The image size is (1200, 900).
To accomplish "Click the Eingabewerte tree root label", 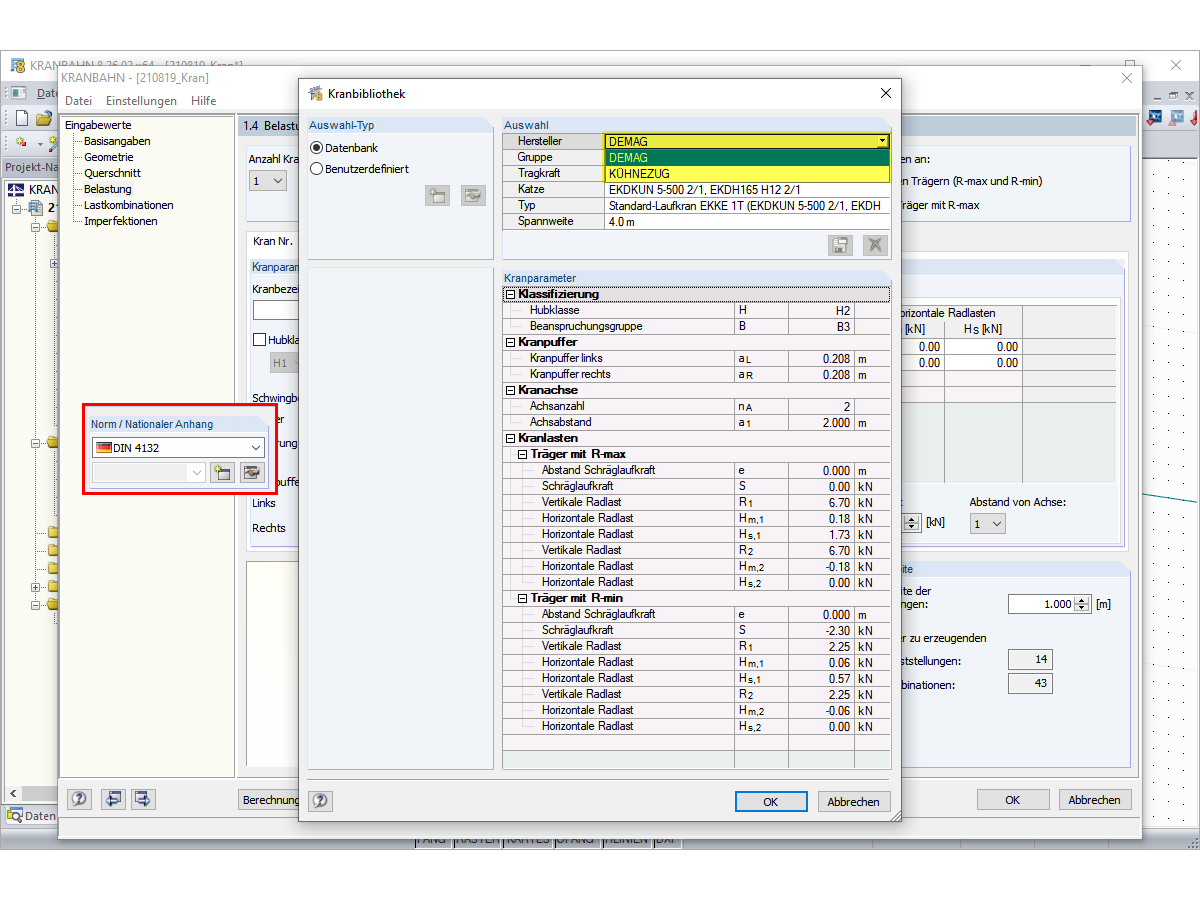I will [98, 125].
